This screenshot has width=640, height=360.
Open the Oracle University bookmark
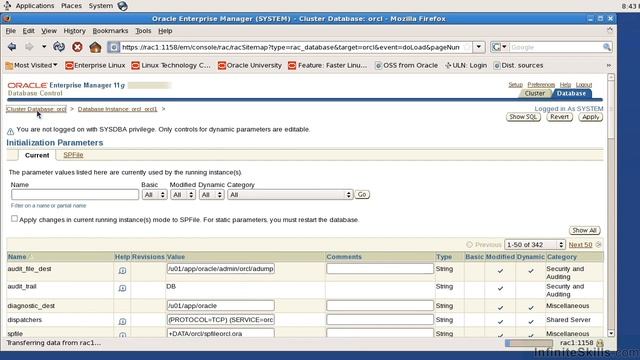click(x=250, y=65)
